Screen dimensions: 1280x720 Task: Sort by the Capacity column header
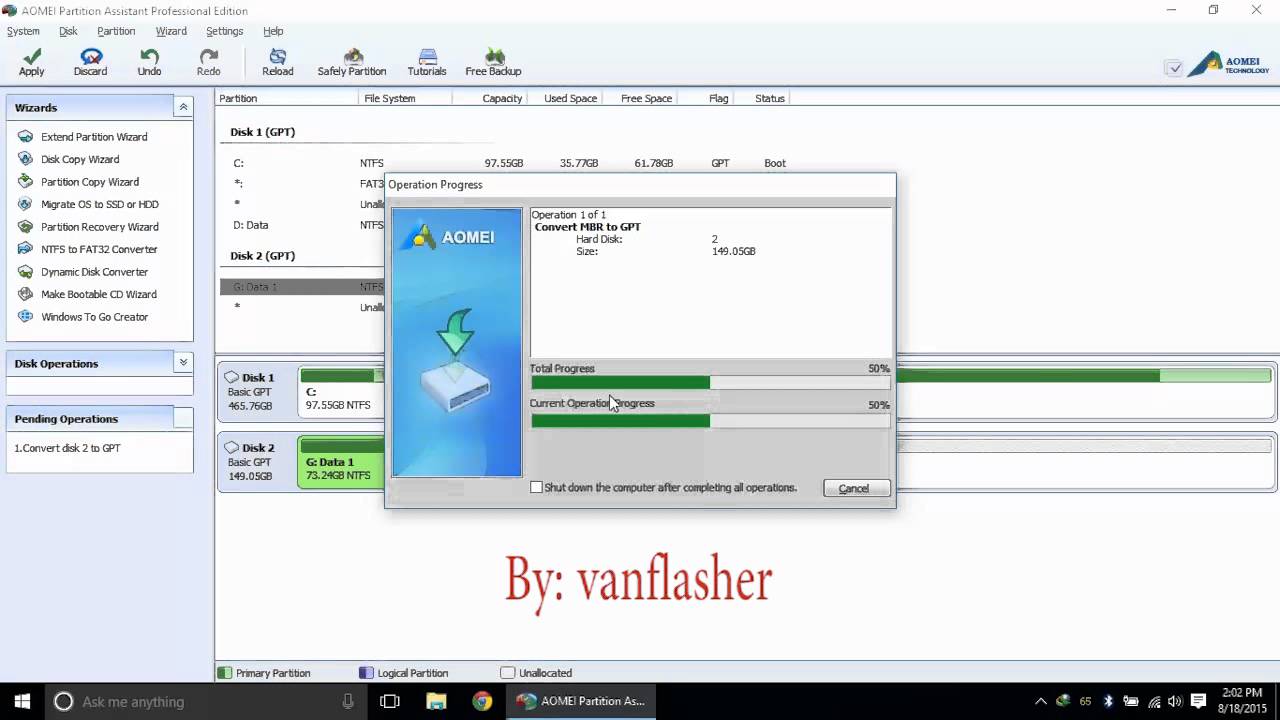click(x=489, y=98)
